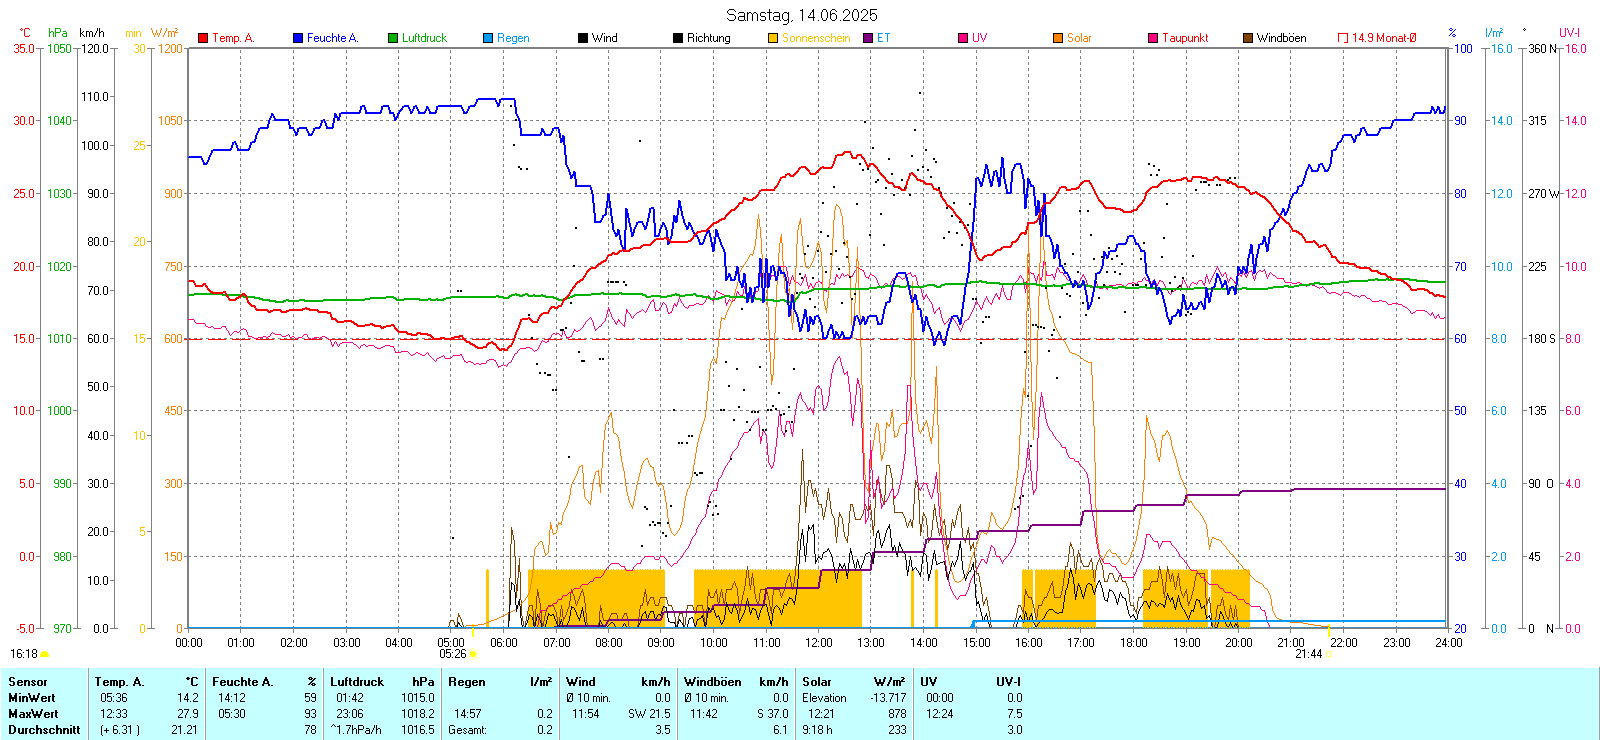Click the blue Feuchte A. legend square
The height and width of the screenshot is (740, 1600).
pos(298,38)
